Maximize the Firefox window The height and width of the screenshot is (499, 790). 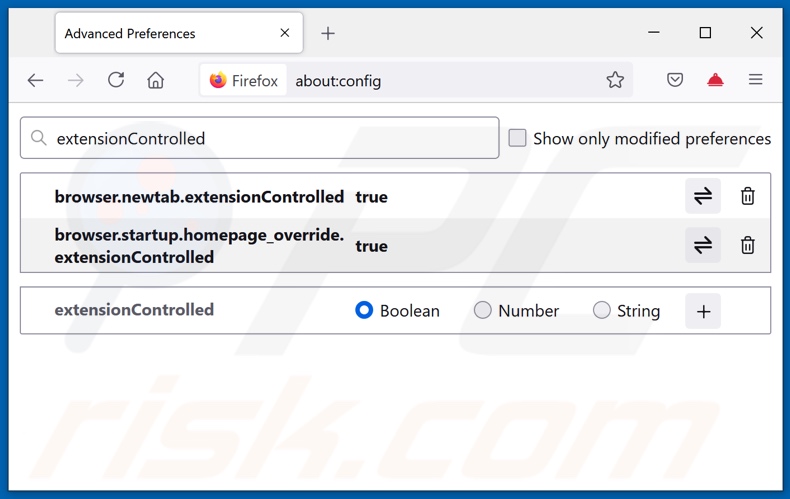(x=705, y=33)
